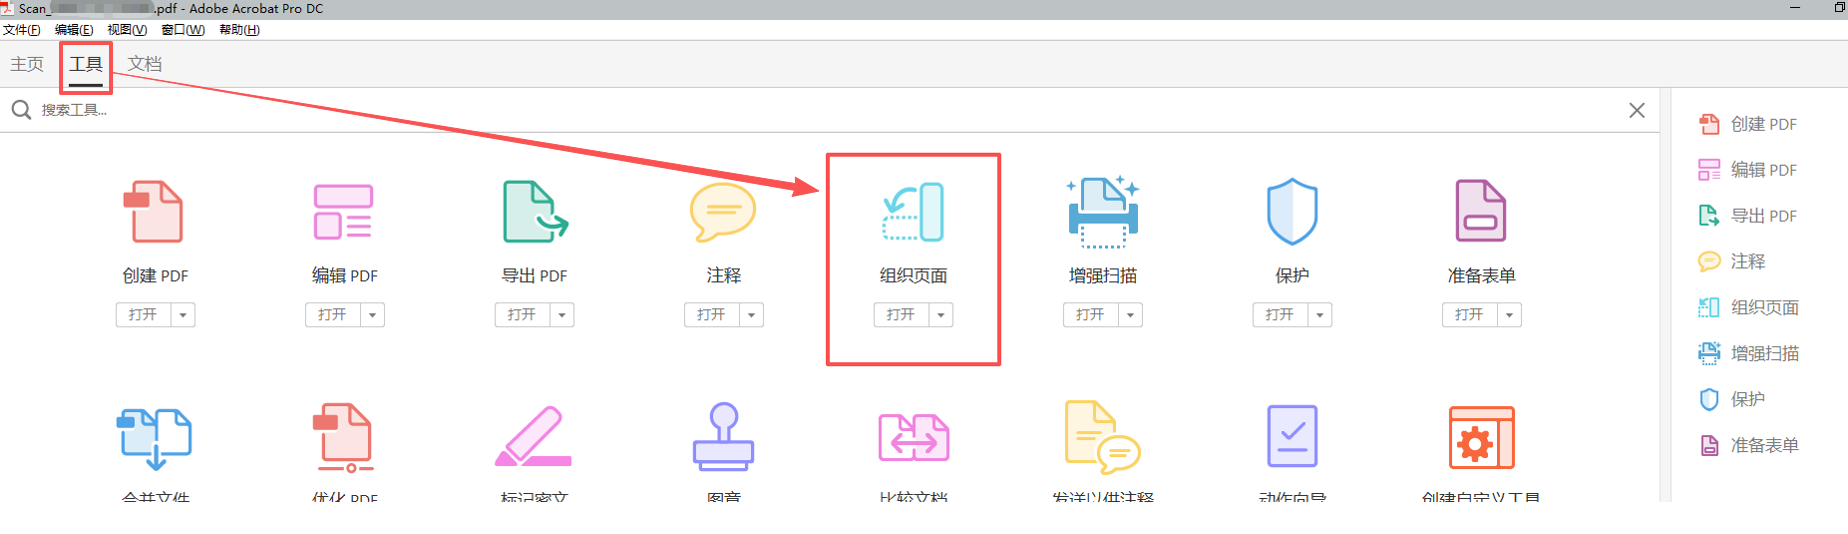Click 注释 shortcut in right sidebar
This screenshot has height=534, width=1848.
pyautogui.click(x=1732, y=262)
